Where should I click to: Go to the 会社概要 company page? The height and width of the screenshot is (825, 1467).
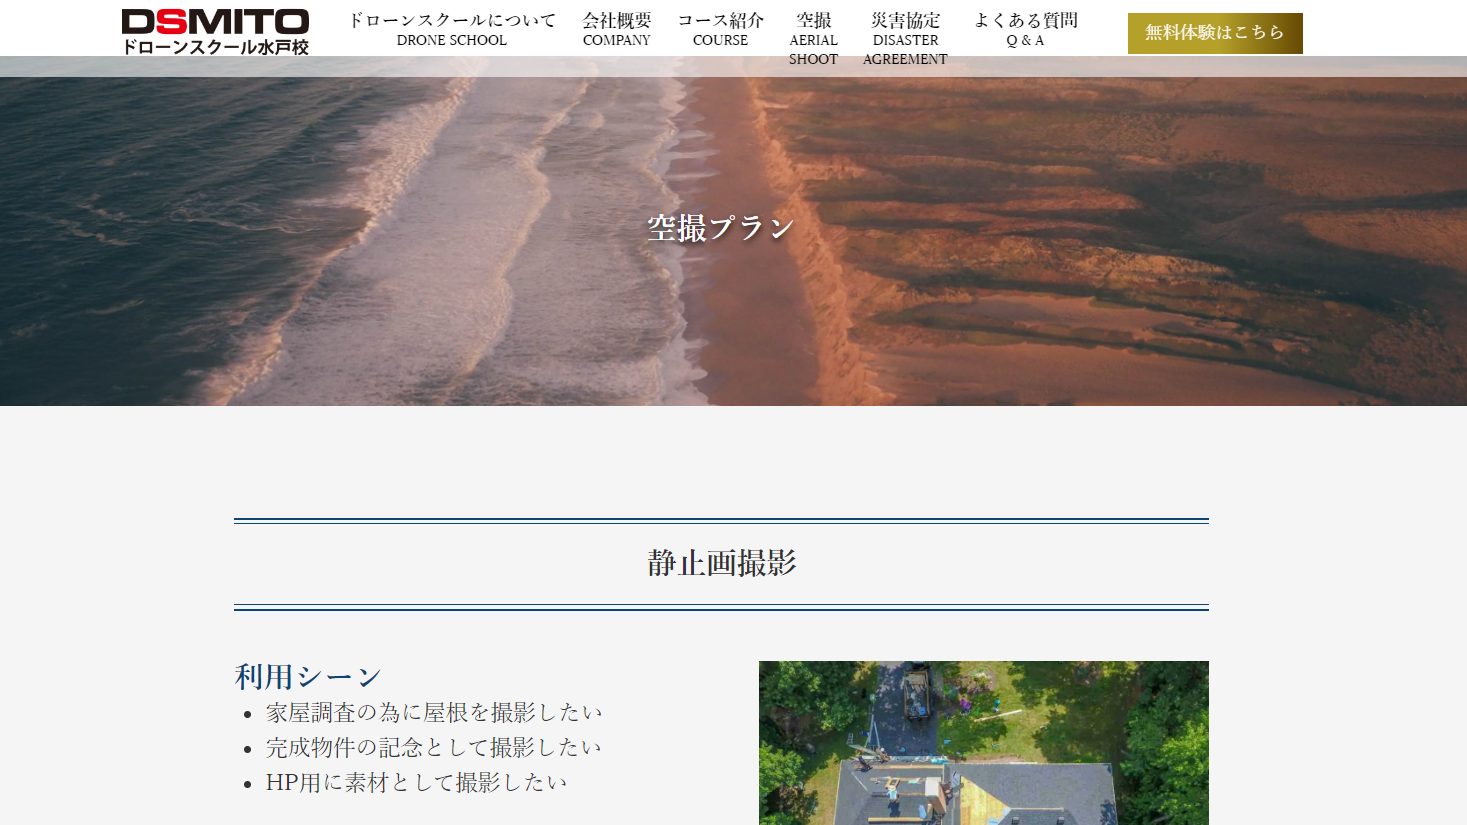coord(616,29)
